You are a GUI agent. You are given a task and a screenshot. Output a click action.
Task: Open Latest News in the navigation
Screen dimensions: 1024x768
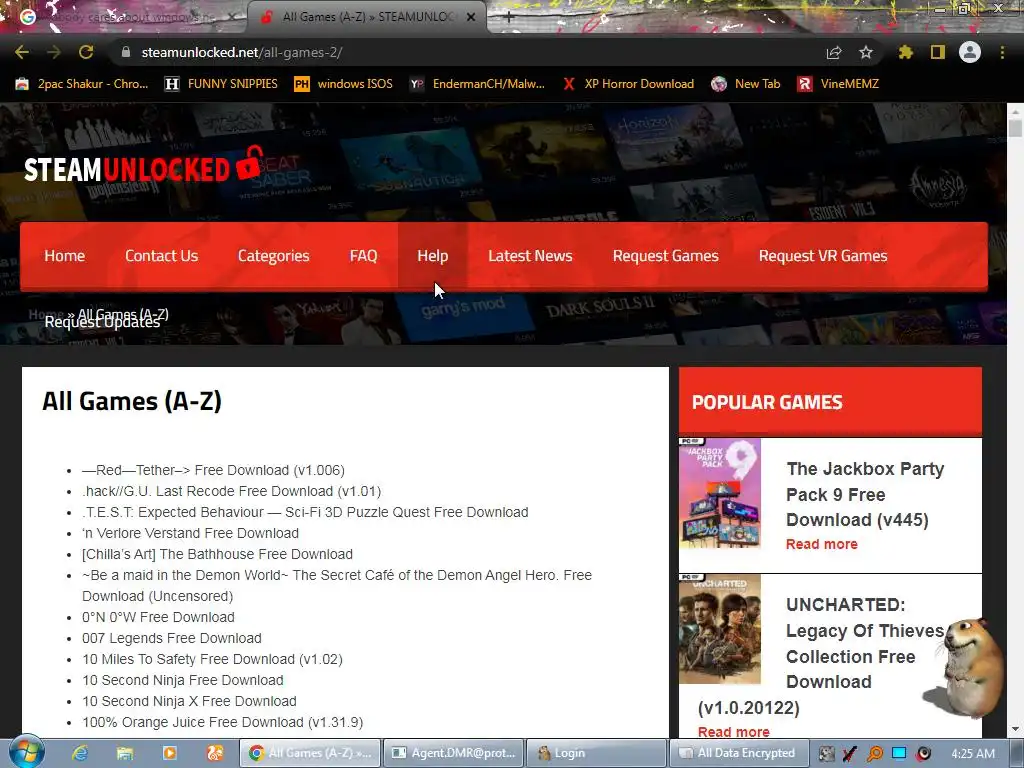(530, 256)
